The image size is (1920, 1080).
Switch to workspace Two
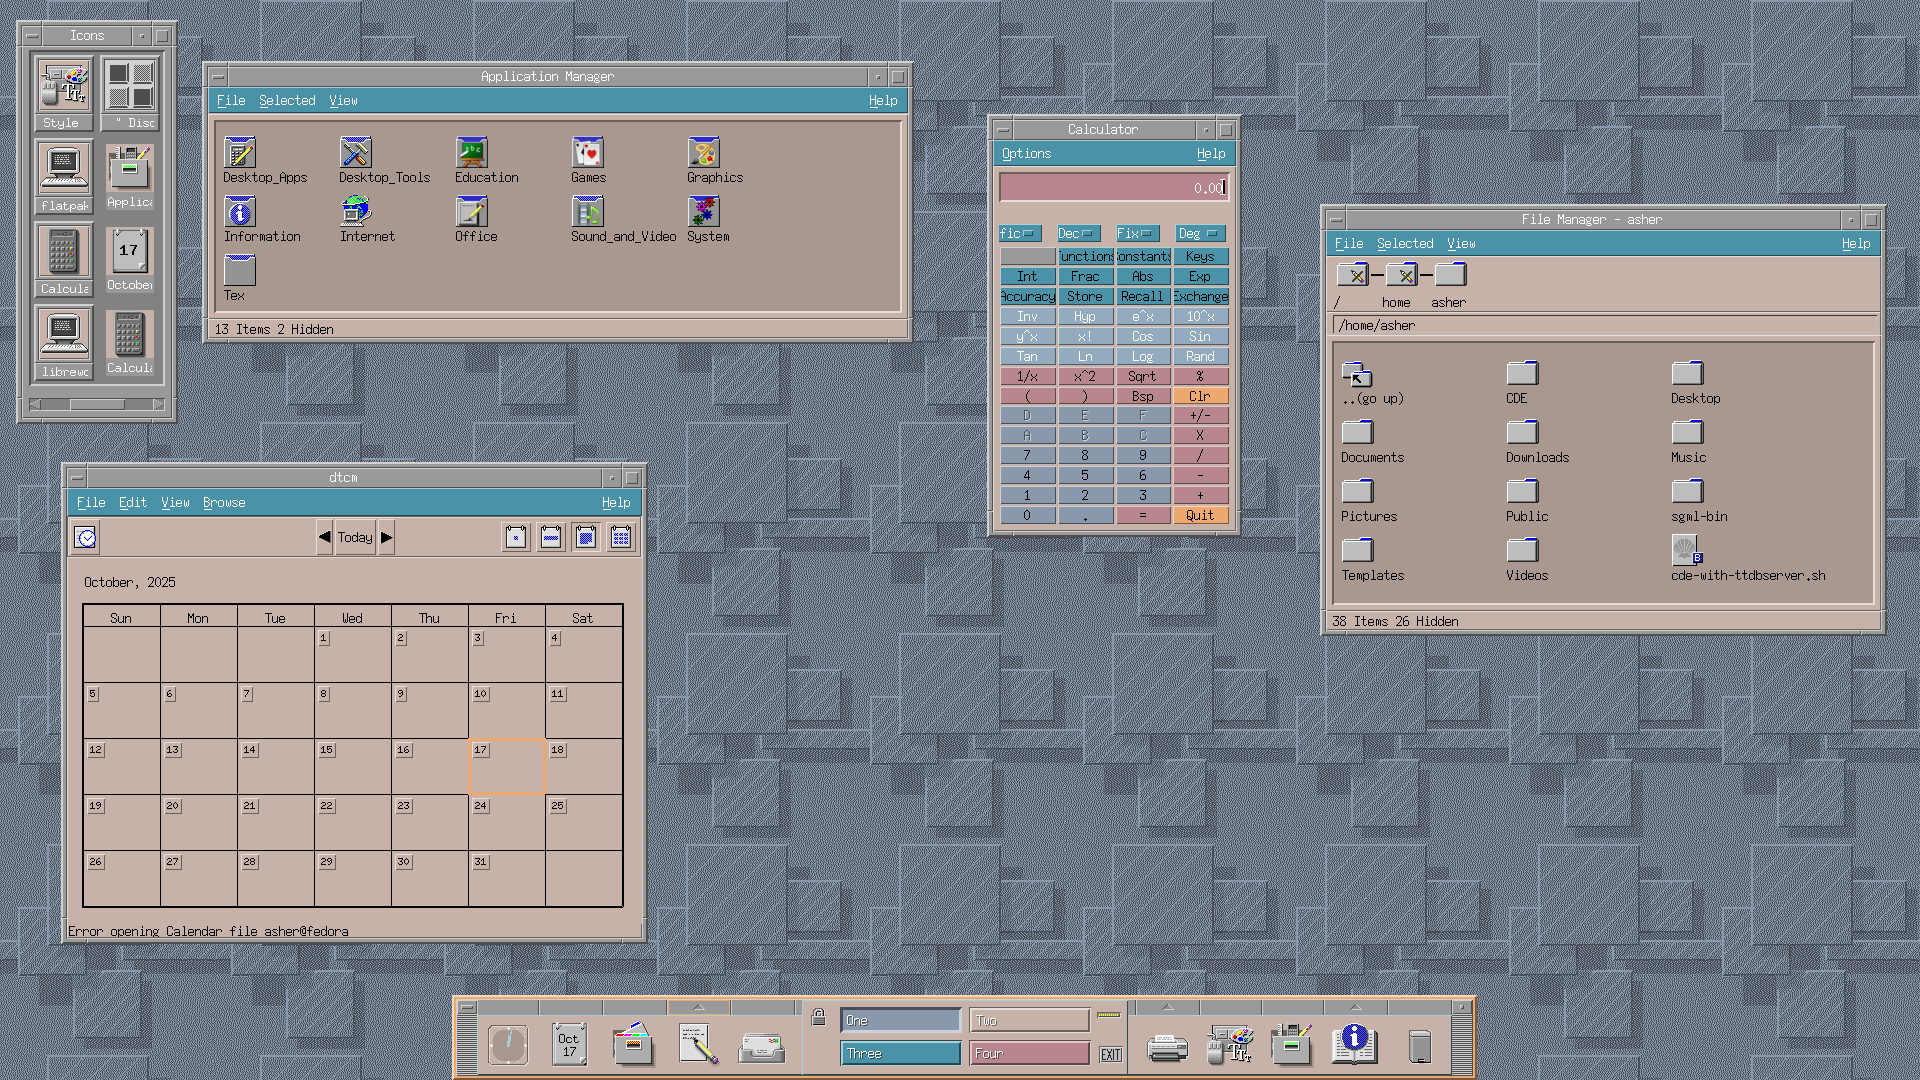(x=1029, y=1020)
